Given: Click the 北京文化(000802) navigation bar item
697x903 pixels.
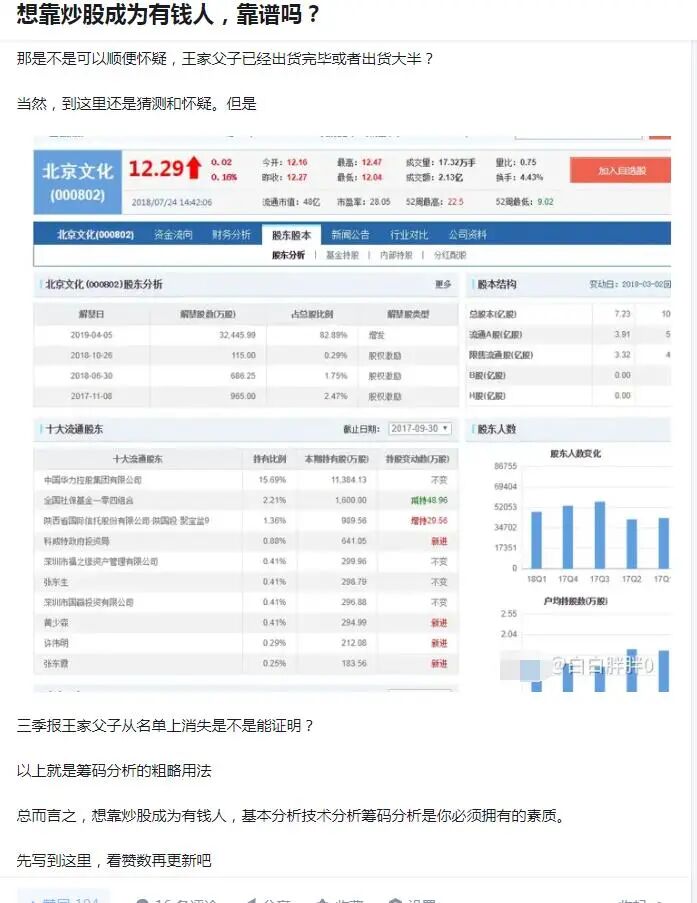Looking at the screenshot, I should [x=95, y=234].
